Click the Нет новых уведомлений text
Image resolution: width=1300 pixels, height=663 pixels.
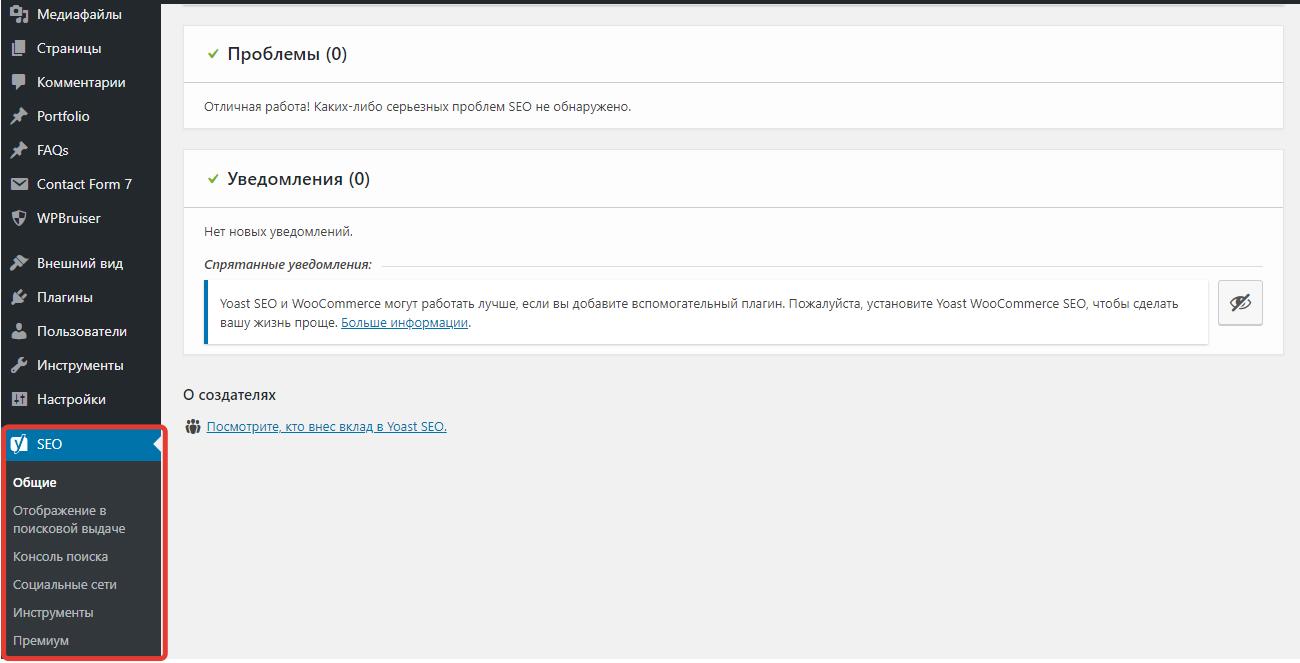coord(278,232)
